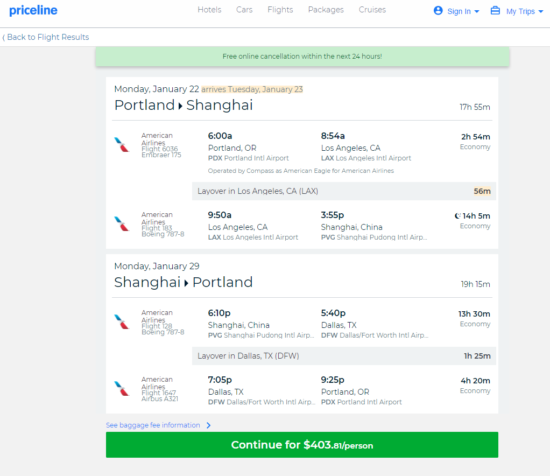Expand the Sign In dropdown arrow
550x476 pixels.
477,12
